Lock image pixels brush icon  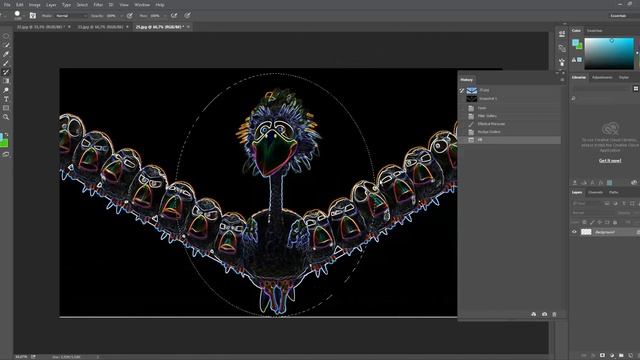[592, 222]
